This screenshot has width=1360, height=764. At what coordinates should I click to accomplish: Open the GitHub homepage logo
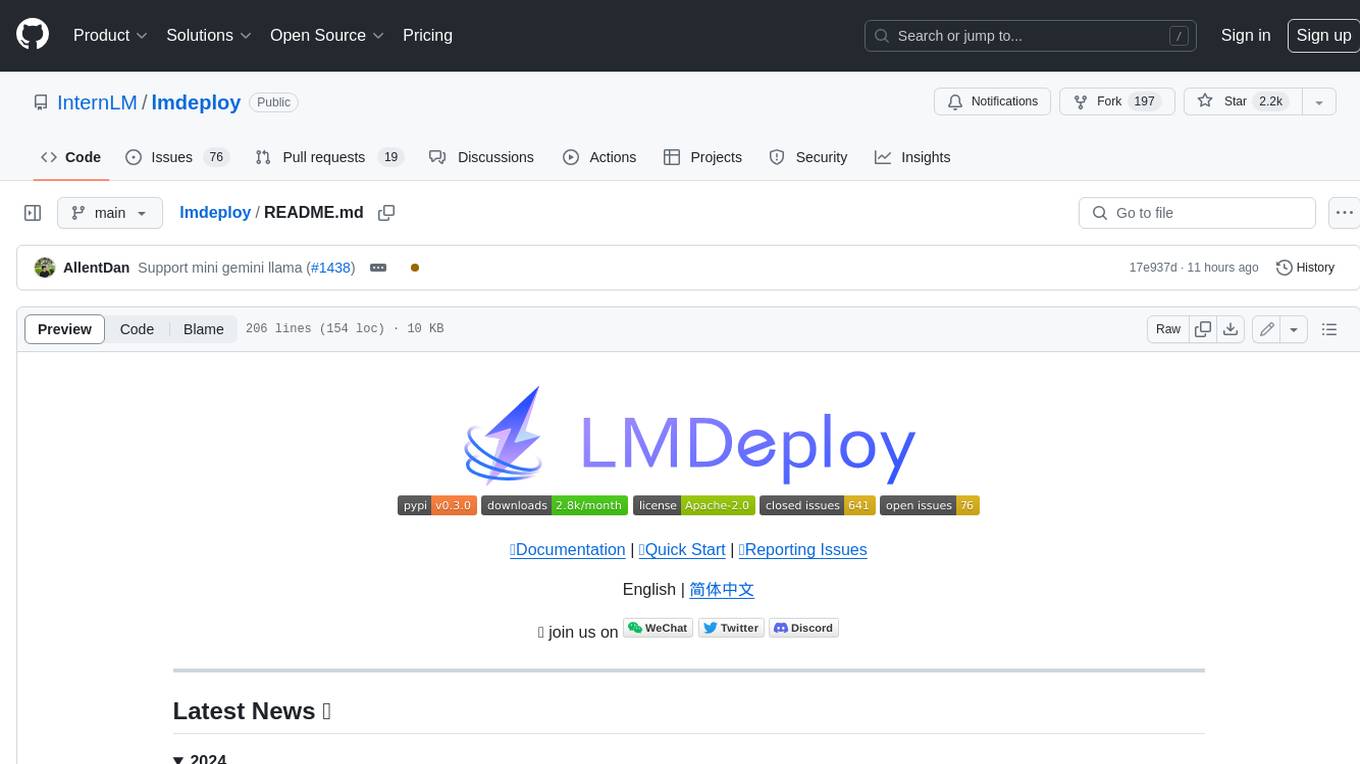tap(32, 35)
